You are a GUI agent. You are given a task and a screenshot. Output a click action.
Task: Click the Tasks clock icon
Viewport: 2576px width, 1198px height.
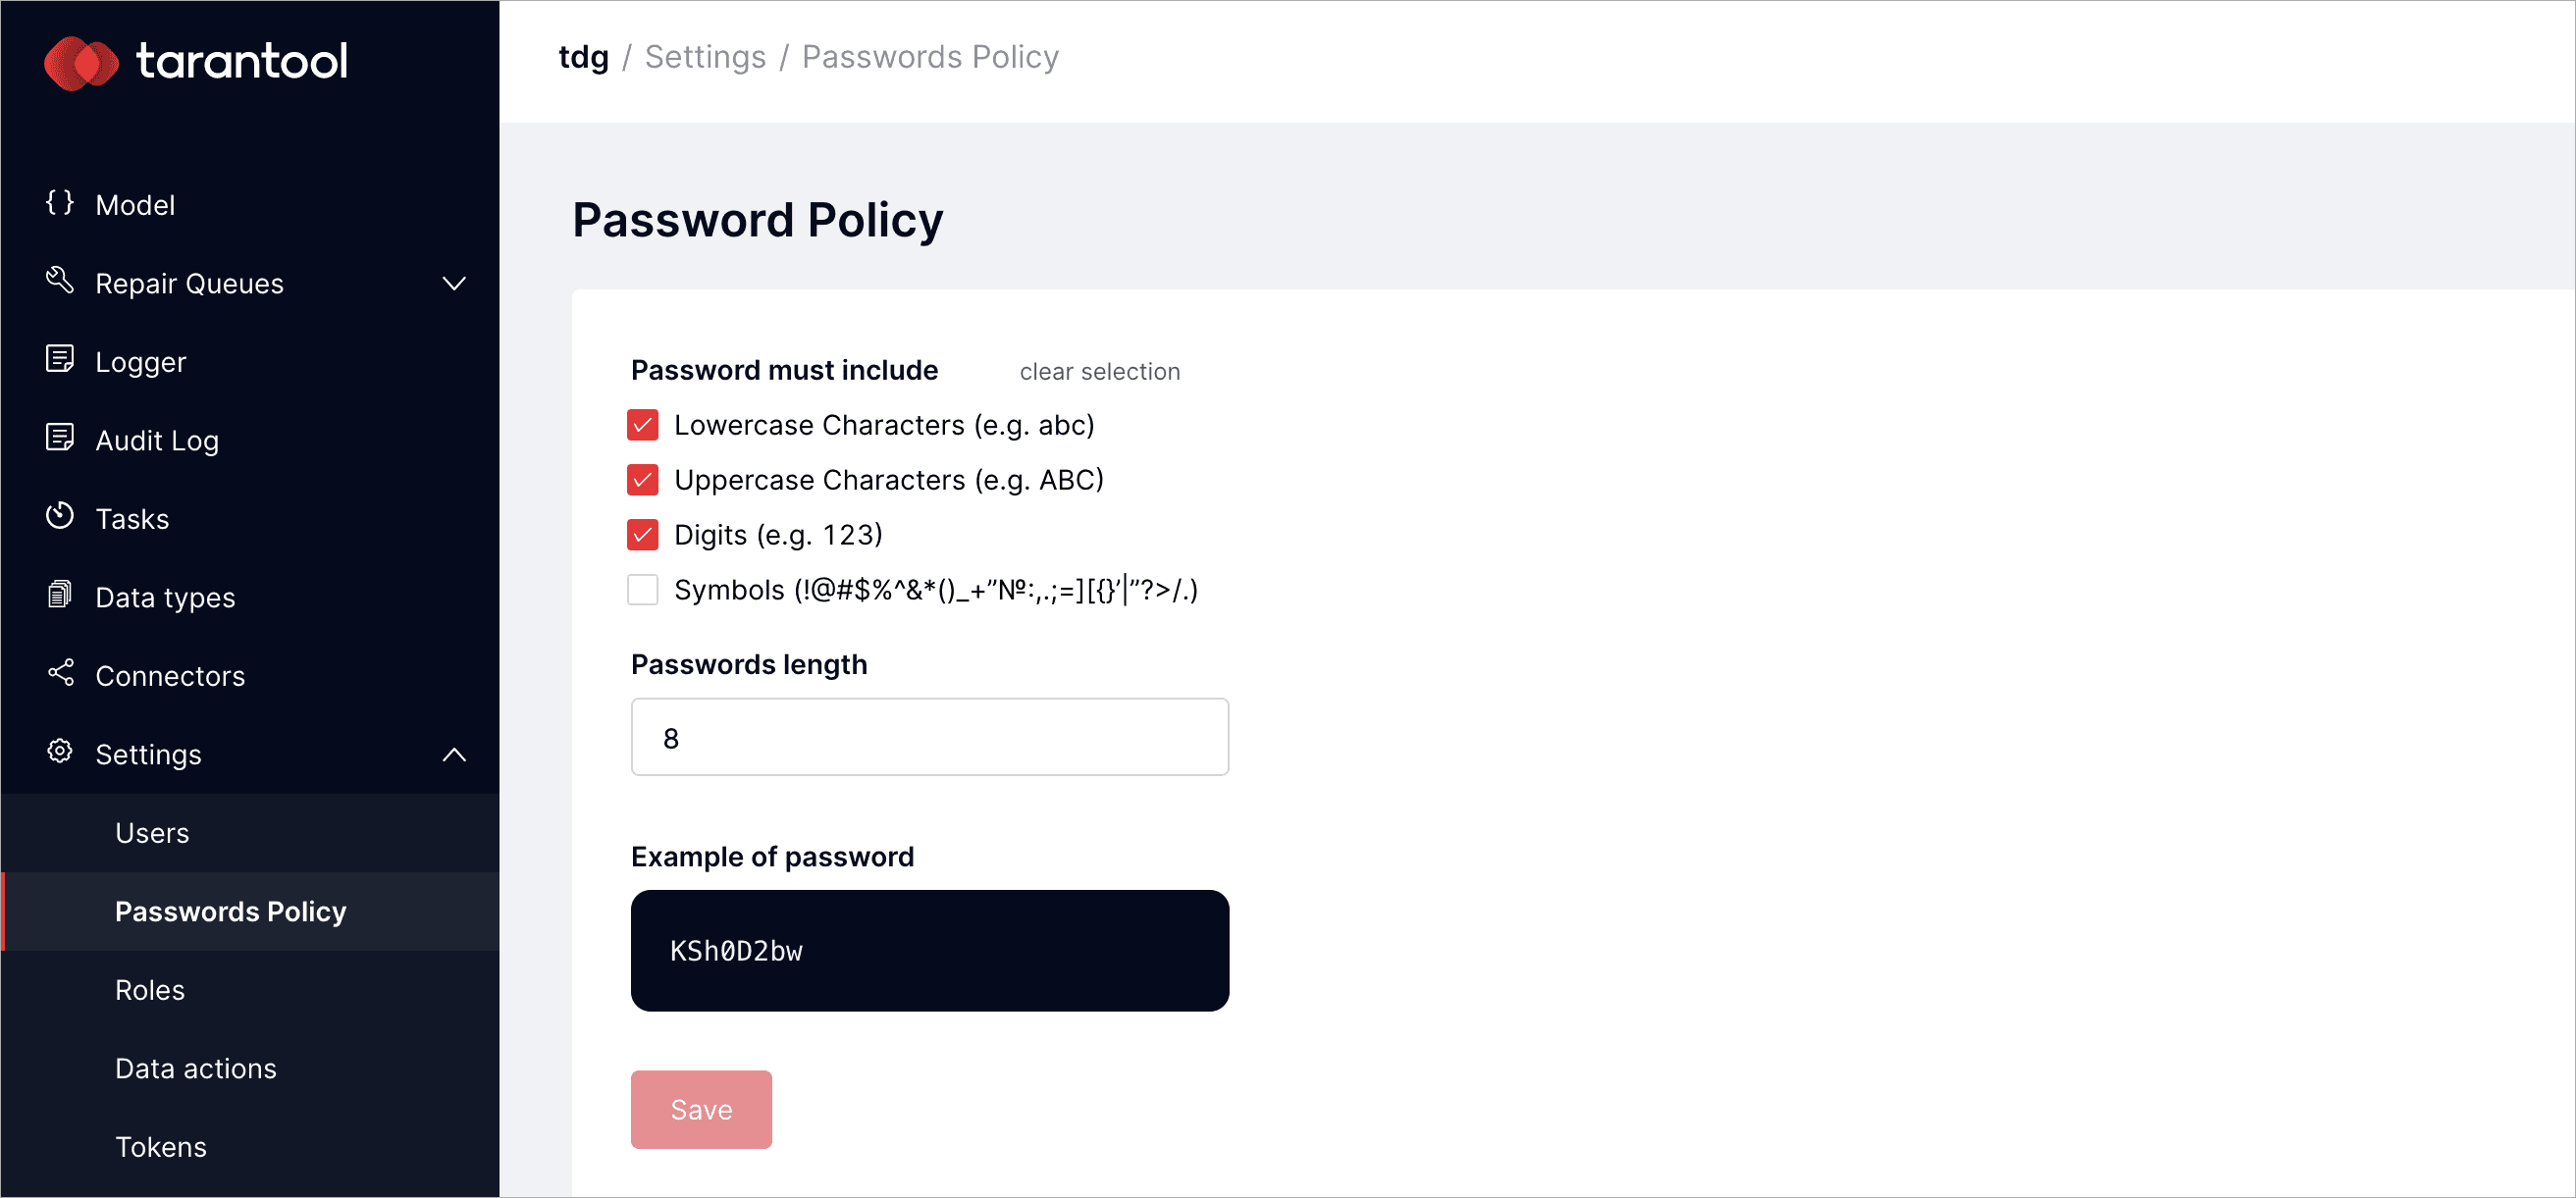[60, 516]
